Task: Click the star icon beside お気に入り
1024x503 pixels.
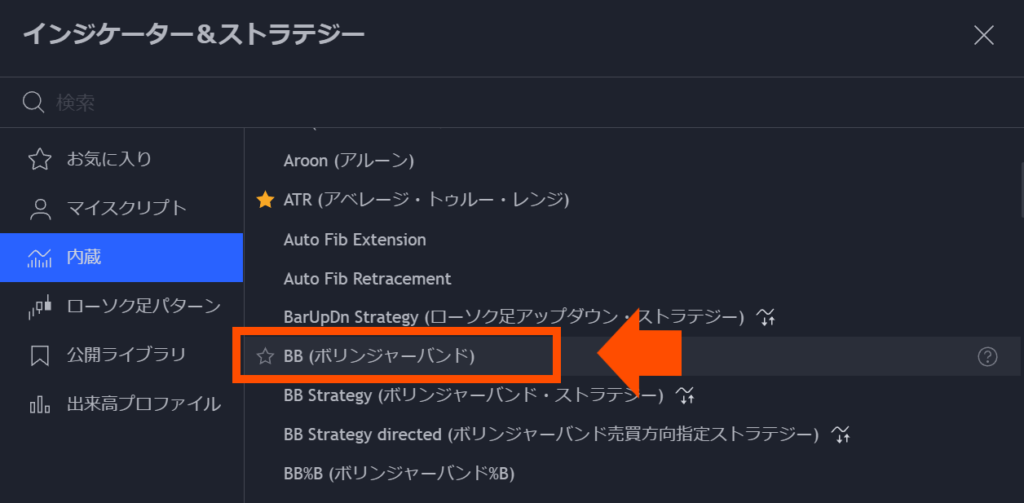Action: coord(40,159)
